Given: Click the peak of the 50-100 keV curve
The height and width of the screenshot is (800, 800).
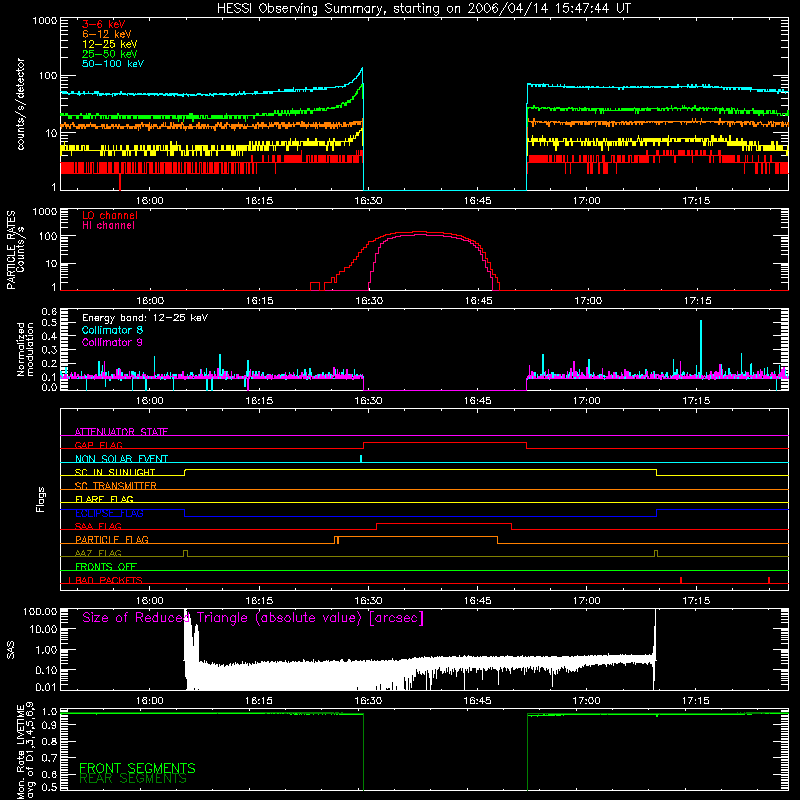Looking at the screenshot, I should (362, 68).
